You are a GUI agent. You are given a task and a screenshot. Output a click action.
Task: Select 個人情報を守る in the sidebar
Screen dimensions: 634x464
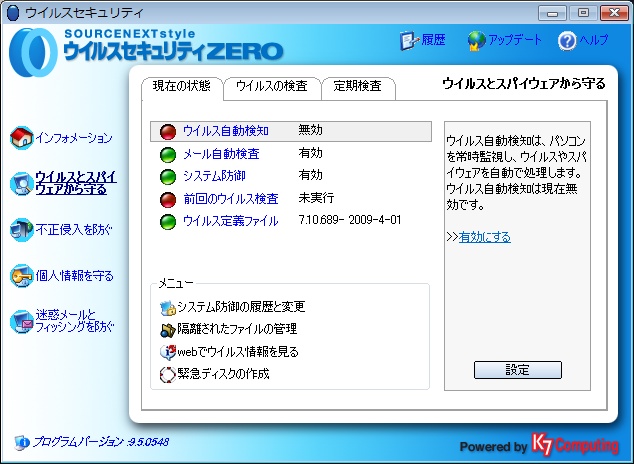[x=75, y=276]
